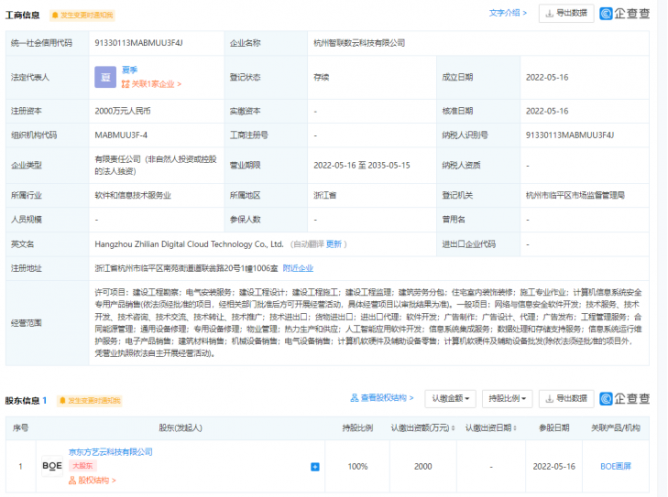Image resolution: width=668 pixels, height=497 pixels.
Task: Click the legal representative avatar icon
Action: (x=104, y=77)
